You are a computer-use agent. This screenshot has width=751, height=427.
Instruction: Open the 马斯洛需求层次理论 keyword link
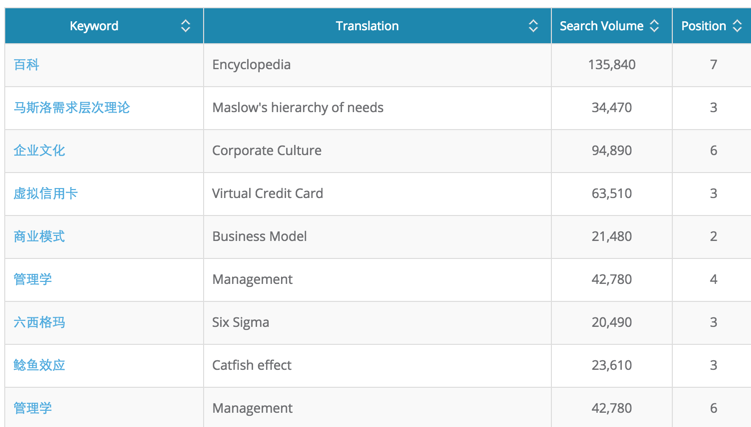pos(72,108)
